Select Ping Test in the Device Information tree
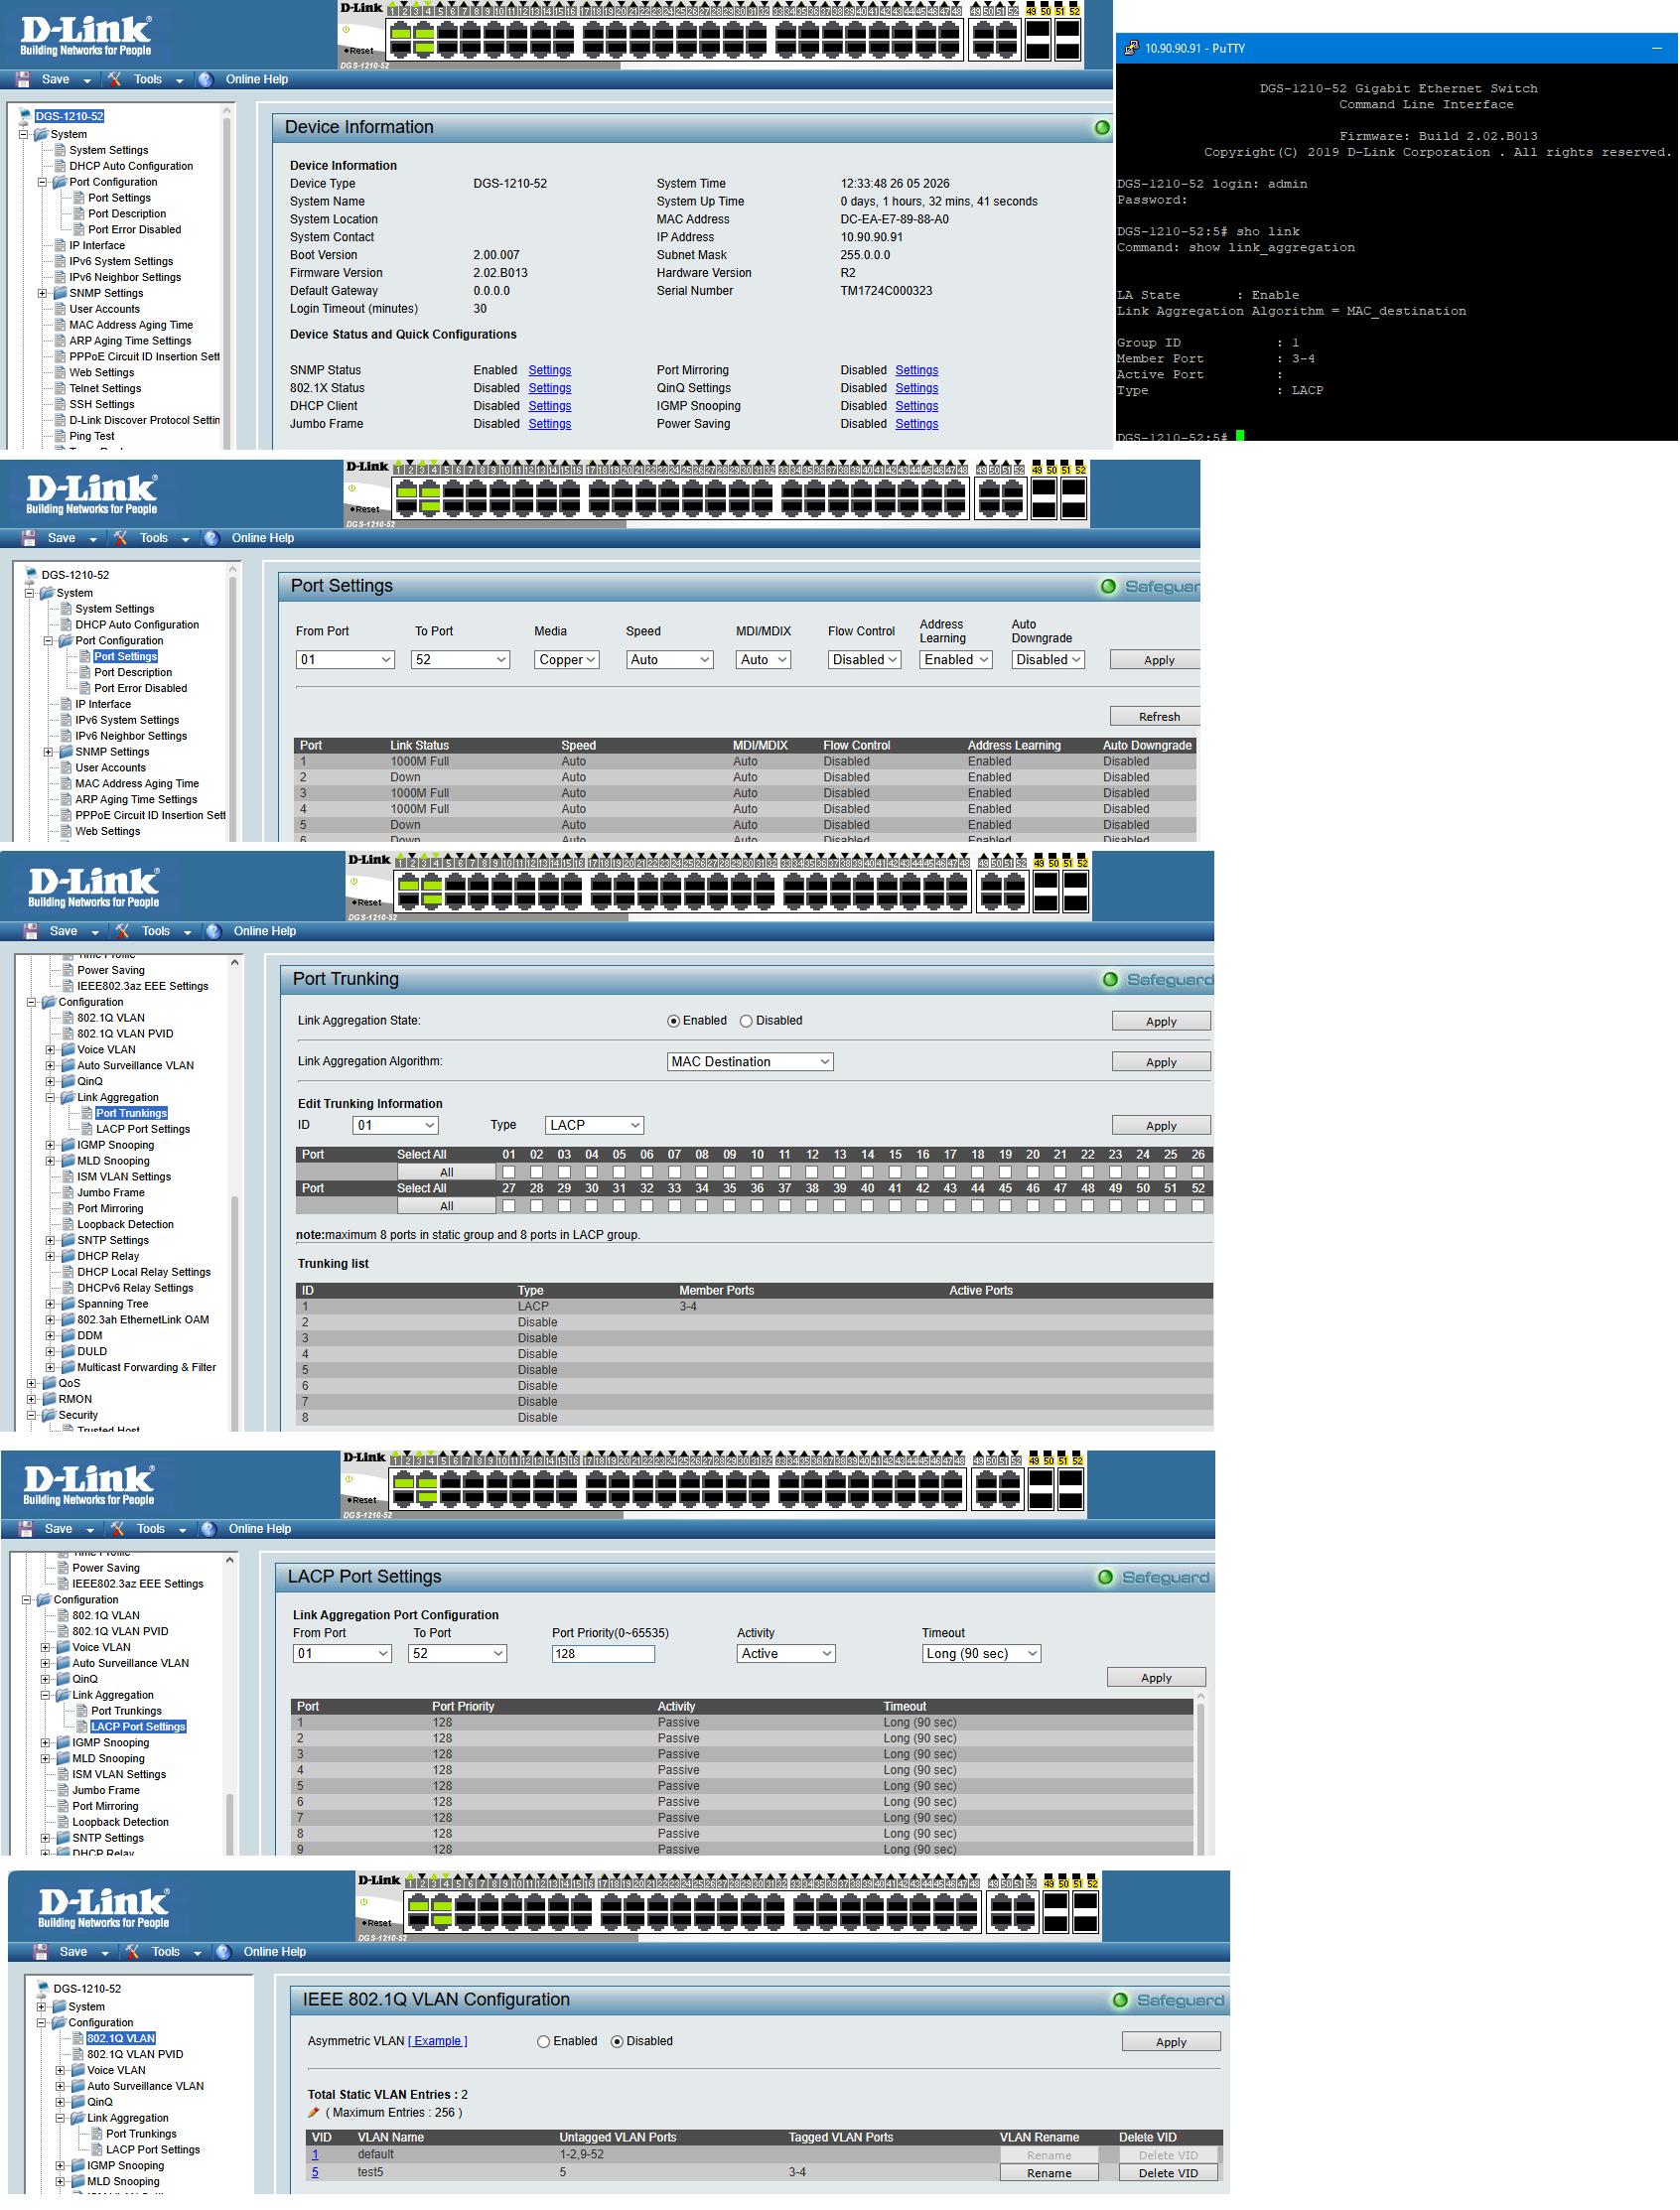The width and height of the screenshot is (1680, 2210). 92,437
